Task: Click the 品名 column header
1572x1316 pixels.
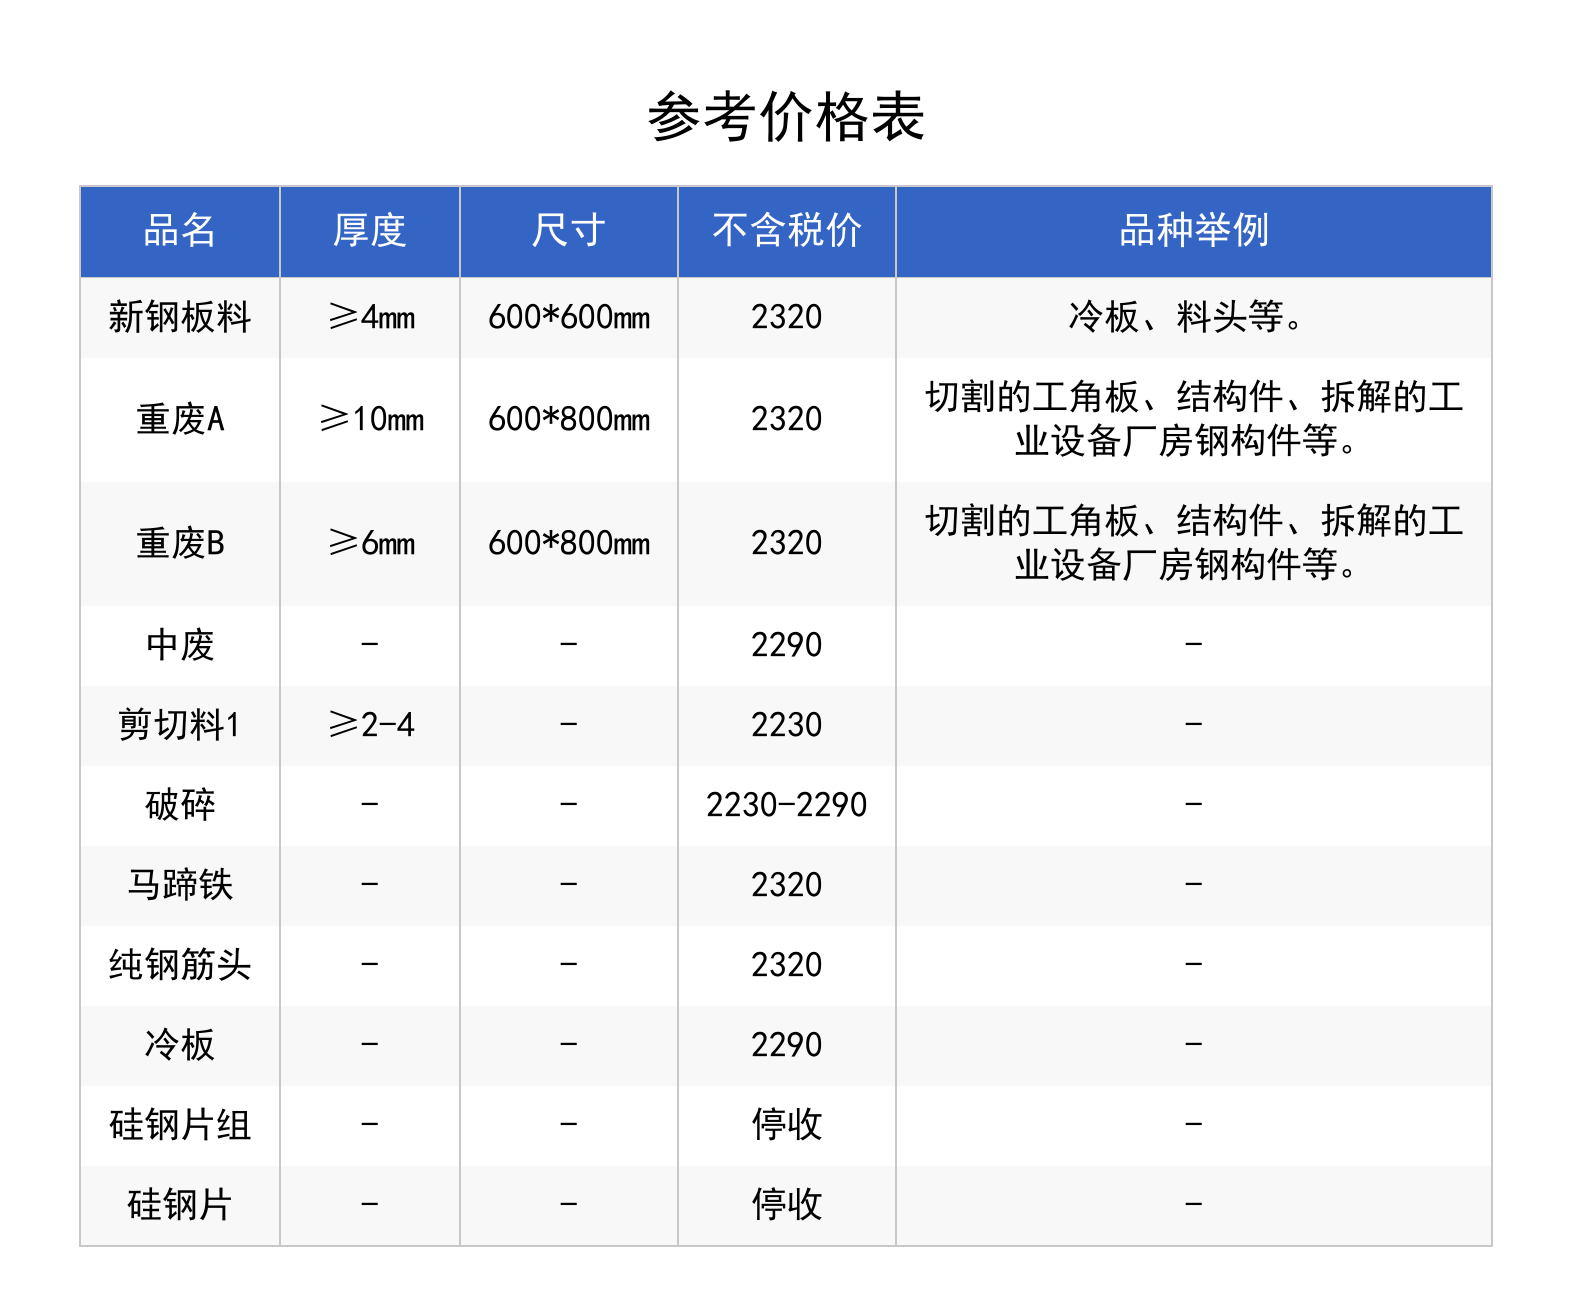Action: point(180,231)
